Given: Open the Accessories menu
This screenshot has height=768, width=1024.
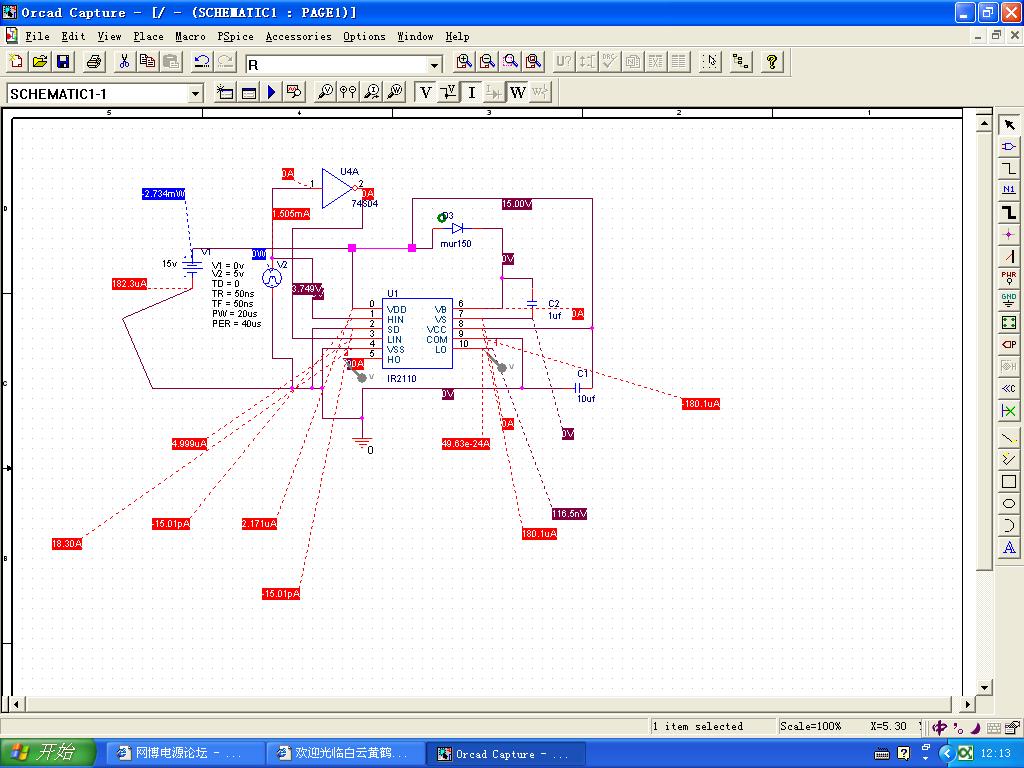Looking at the screenshot, I should pos(298,37).
